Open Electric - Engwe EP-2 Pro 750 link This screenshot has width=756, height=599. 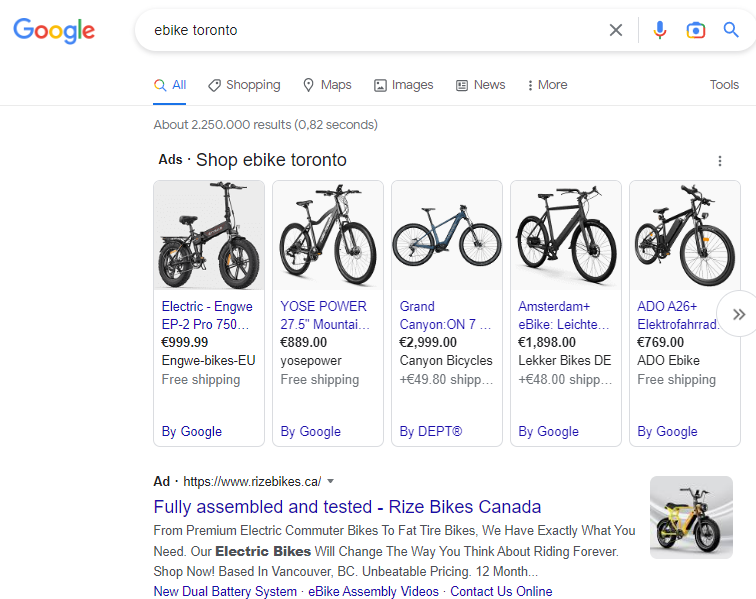(207, 315)
